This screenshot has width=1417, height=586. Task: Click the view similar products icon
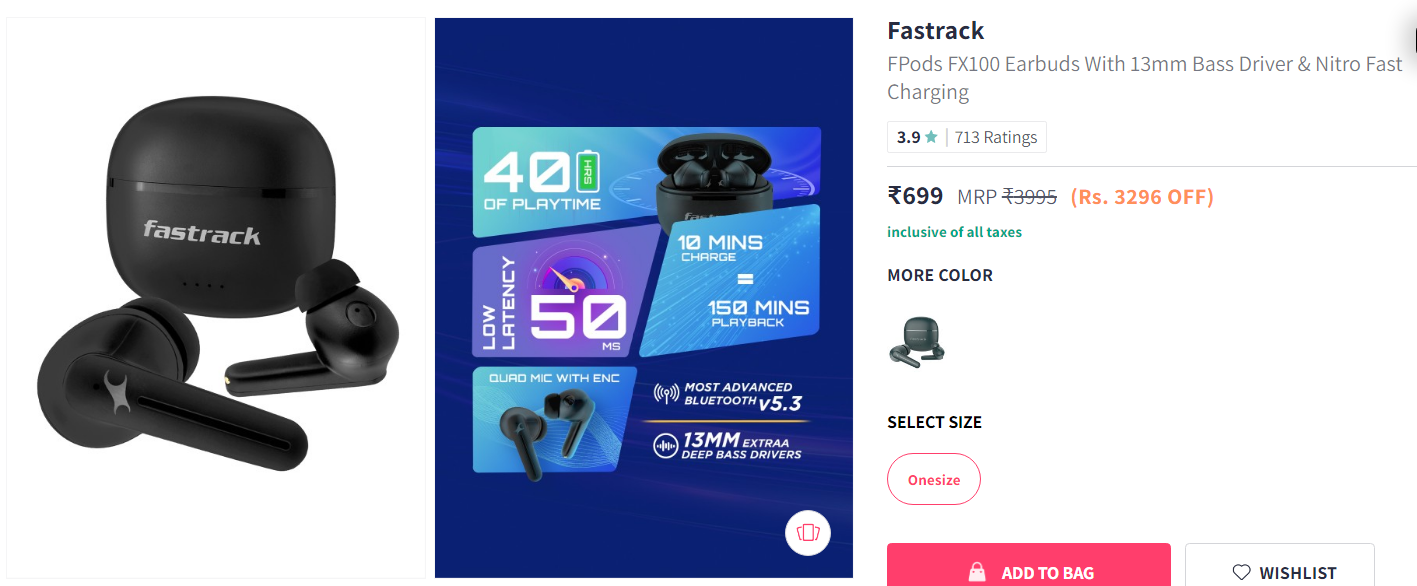coord(808,532)
